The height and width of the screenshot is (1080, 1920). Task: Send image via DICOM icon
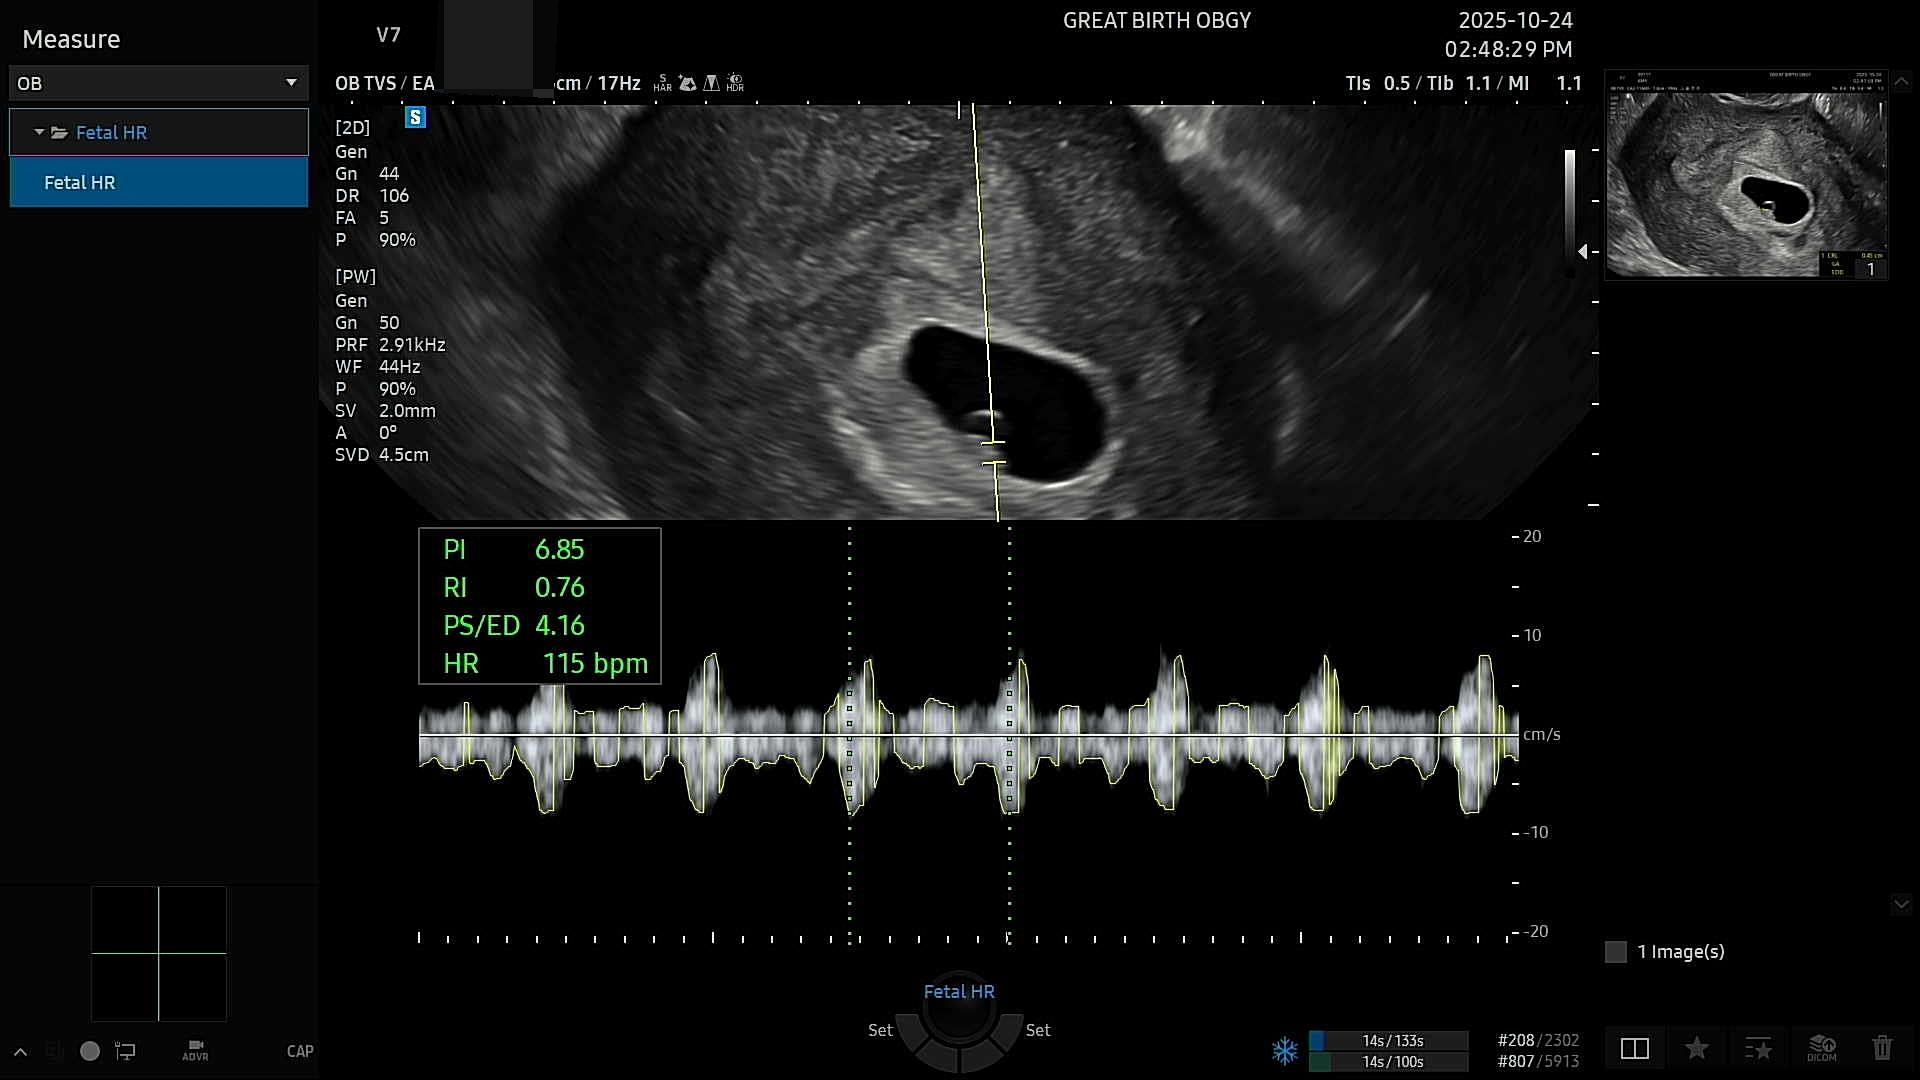pos(1821,1048)
